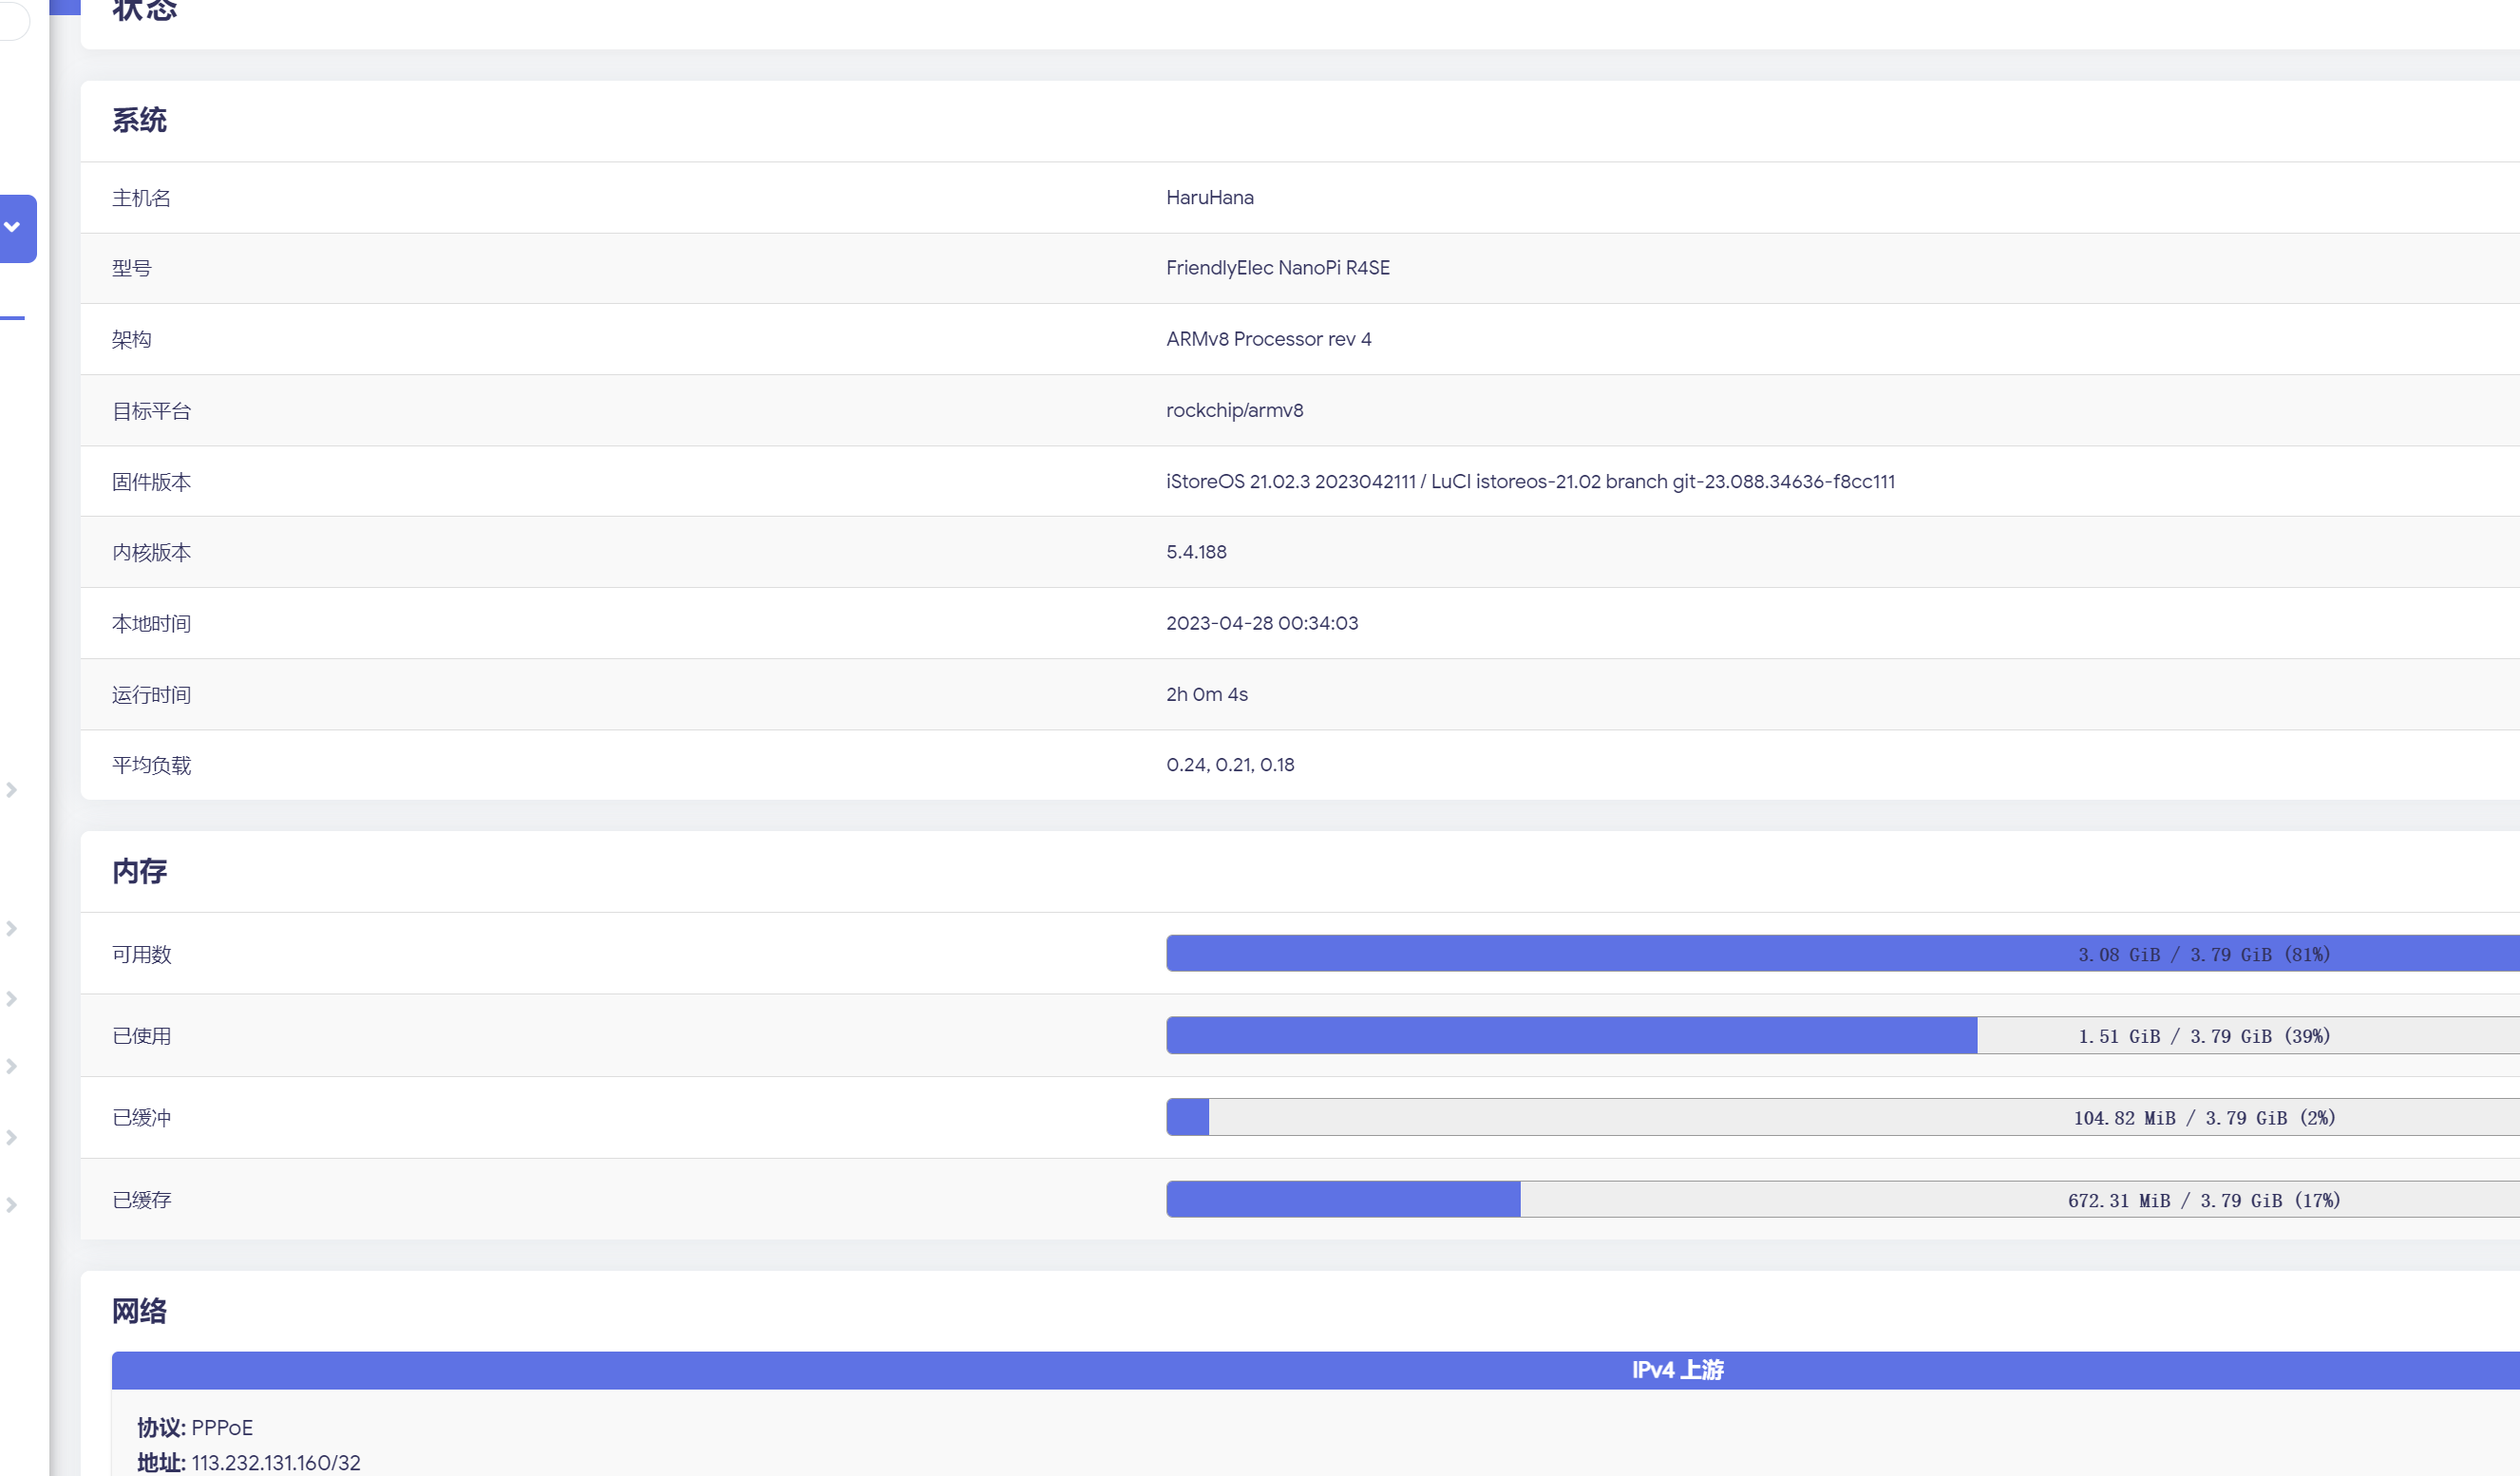Viewport: 2520px width, 1476px height.
Task: Expand the first sidebar menu chevron
Action: click(x=12, y=789)
